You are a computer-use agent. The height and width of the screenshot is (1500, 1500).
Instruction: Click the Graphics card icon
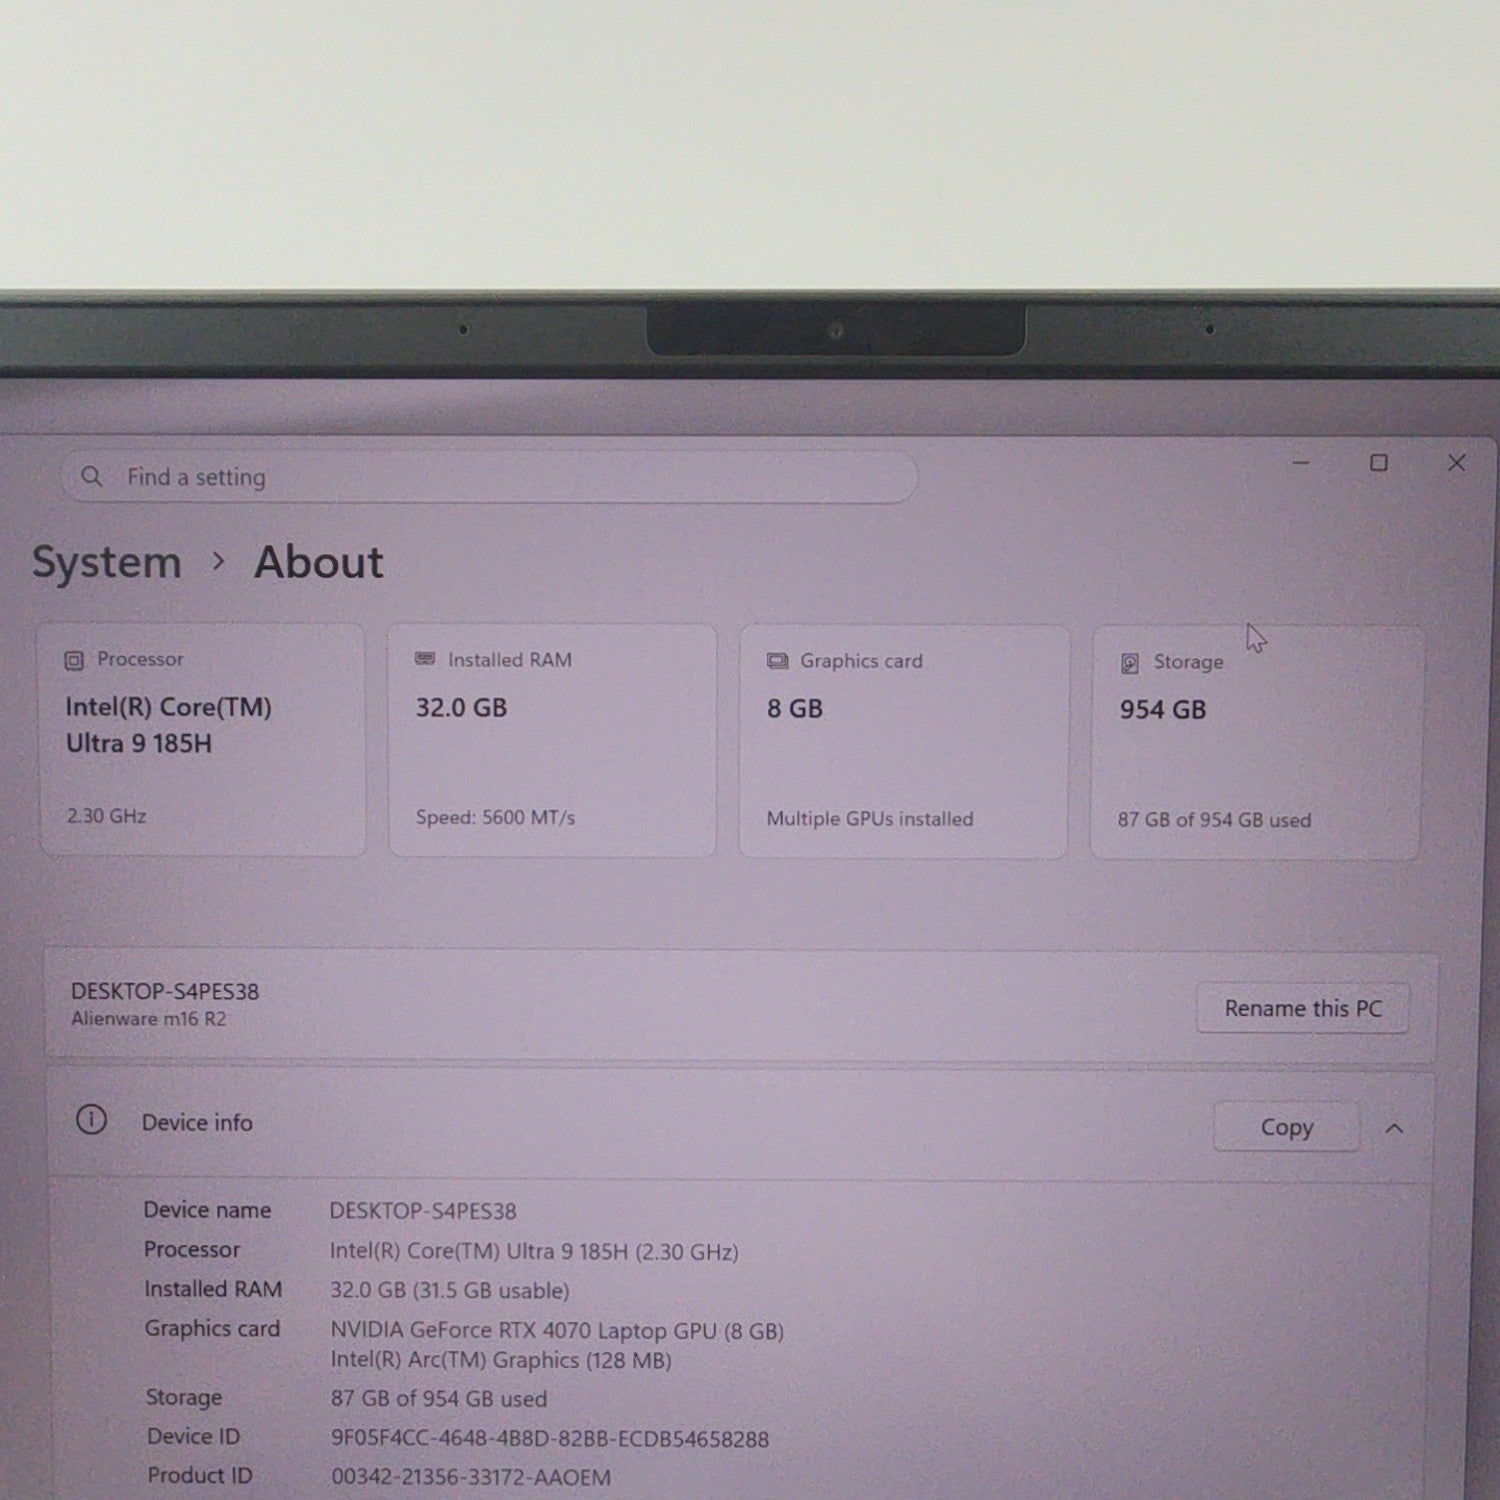(x=777, y=661)
